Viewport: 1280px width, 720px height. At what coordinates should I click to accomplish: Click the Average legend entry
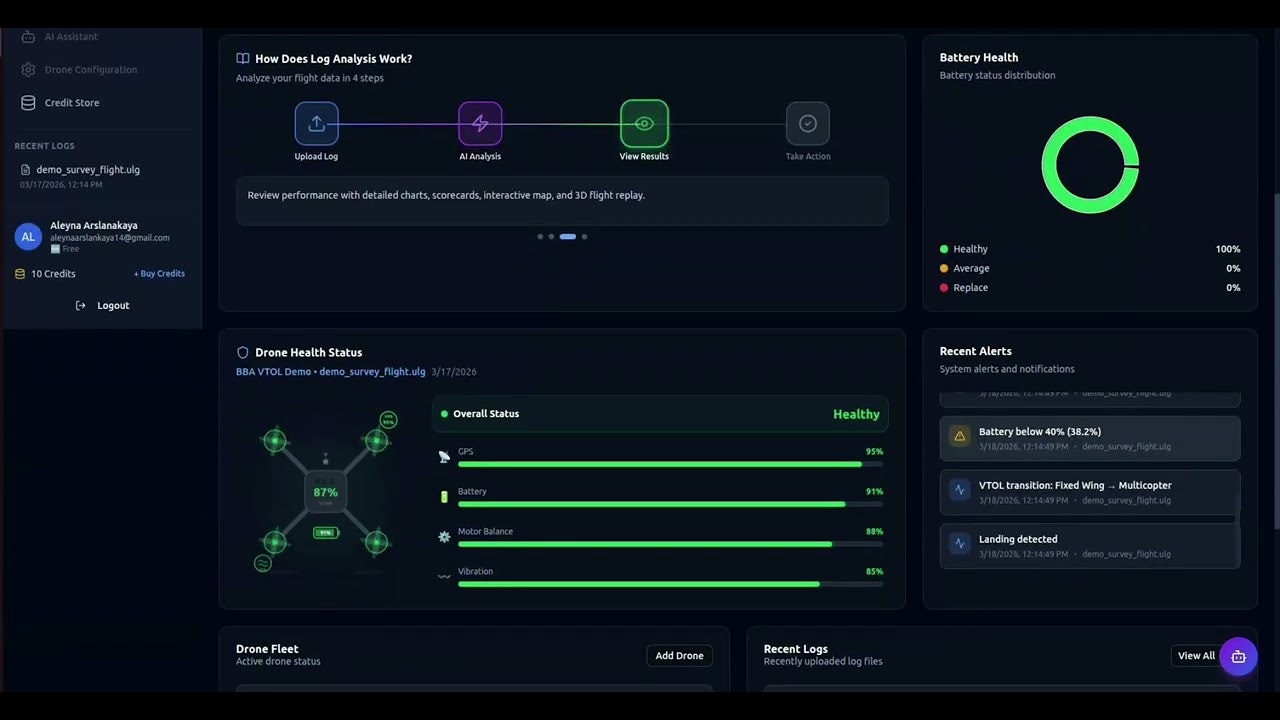(1090, 268)
